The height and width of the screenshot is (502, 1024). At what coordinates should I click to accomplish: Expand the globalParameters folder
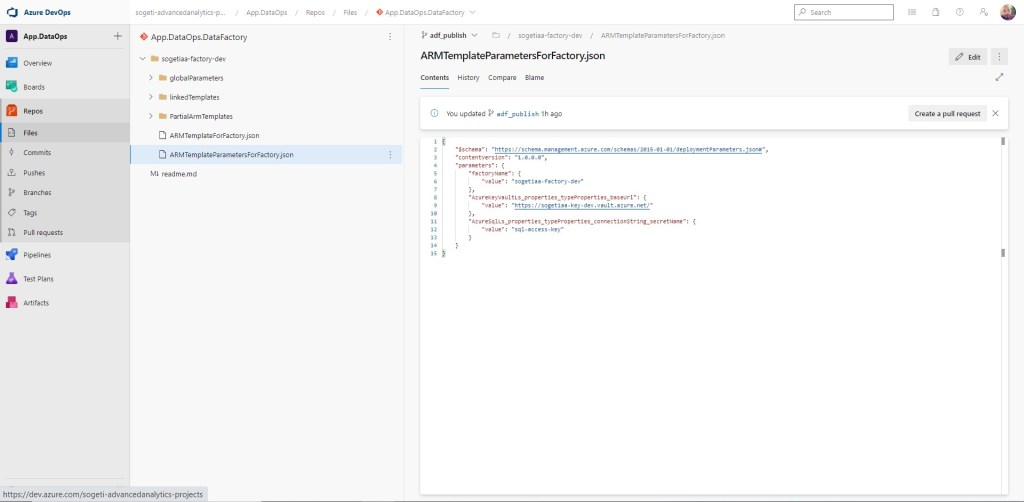(150, 78)
